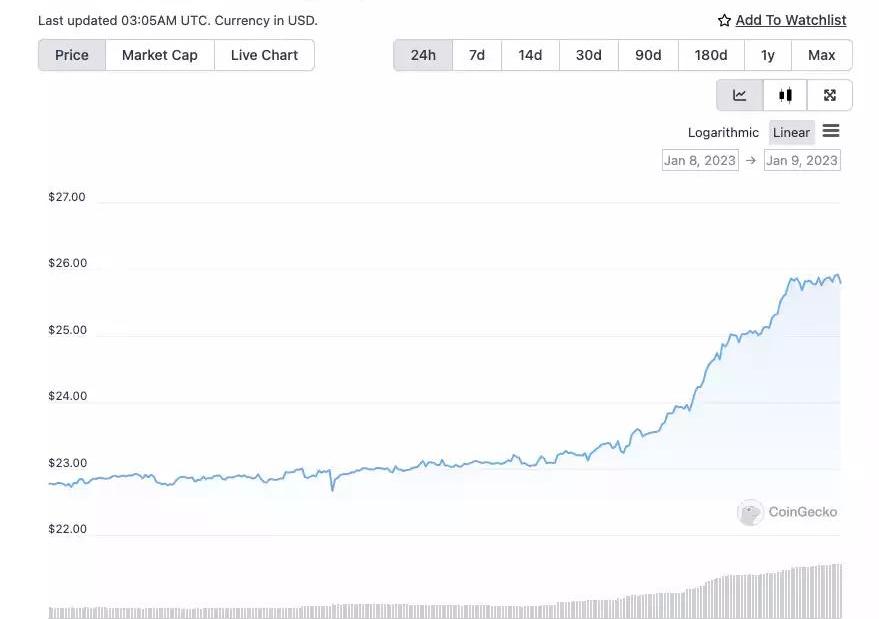Select the line chart view icon
The width and height of the screenshot is (879, 619).
pos(740,95)
